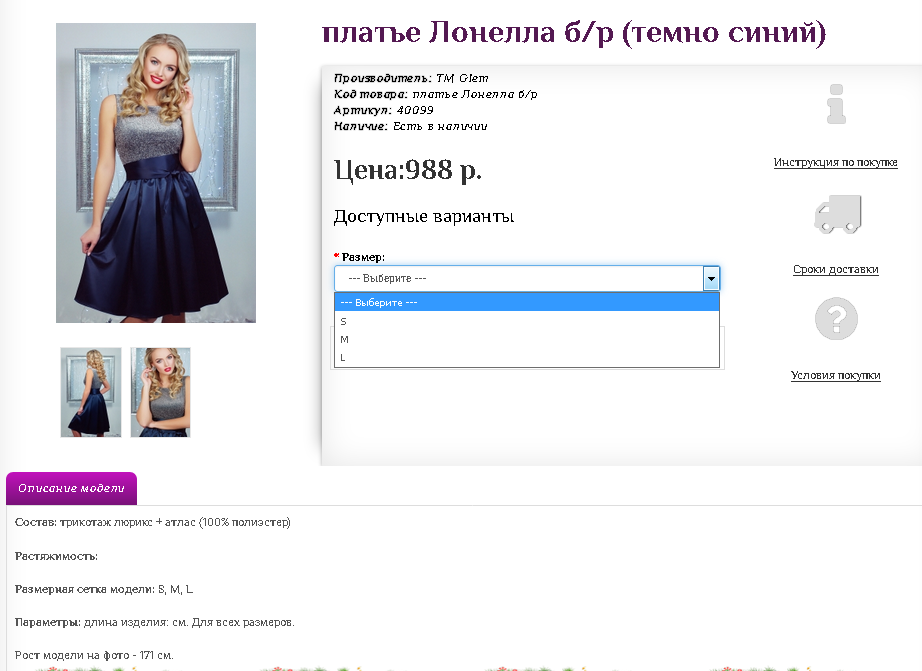Open the Сроки доставки link
Screen dimensions: 922x671
836,269
